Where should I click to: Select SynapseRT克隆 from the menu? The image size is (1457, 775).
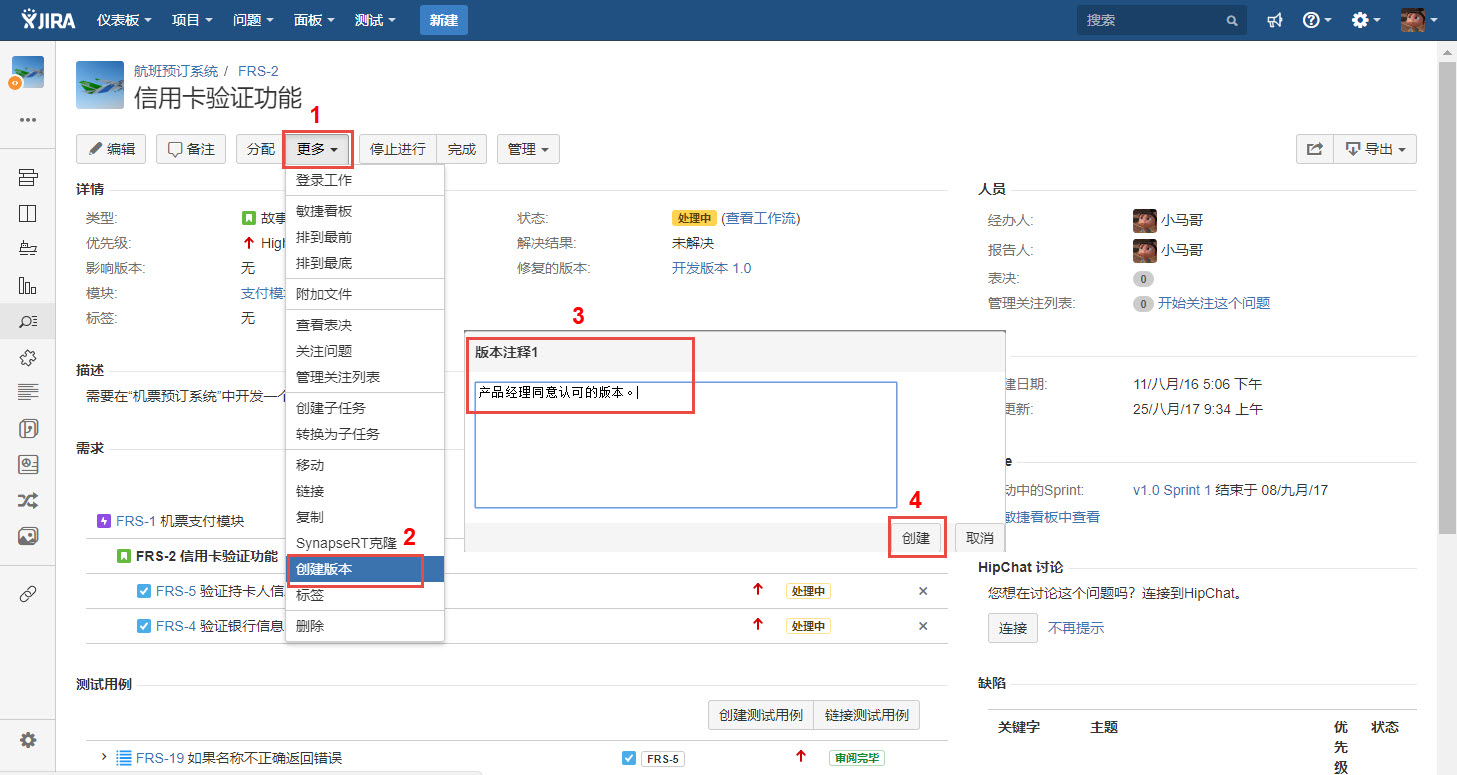pyautogui.click(x=364, y=543)
